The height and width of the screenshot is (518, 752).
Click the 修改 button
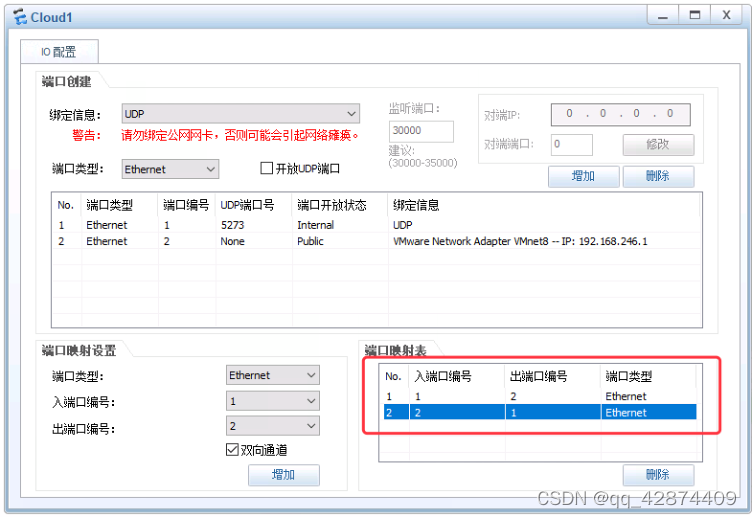point(658,144)
